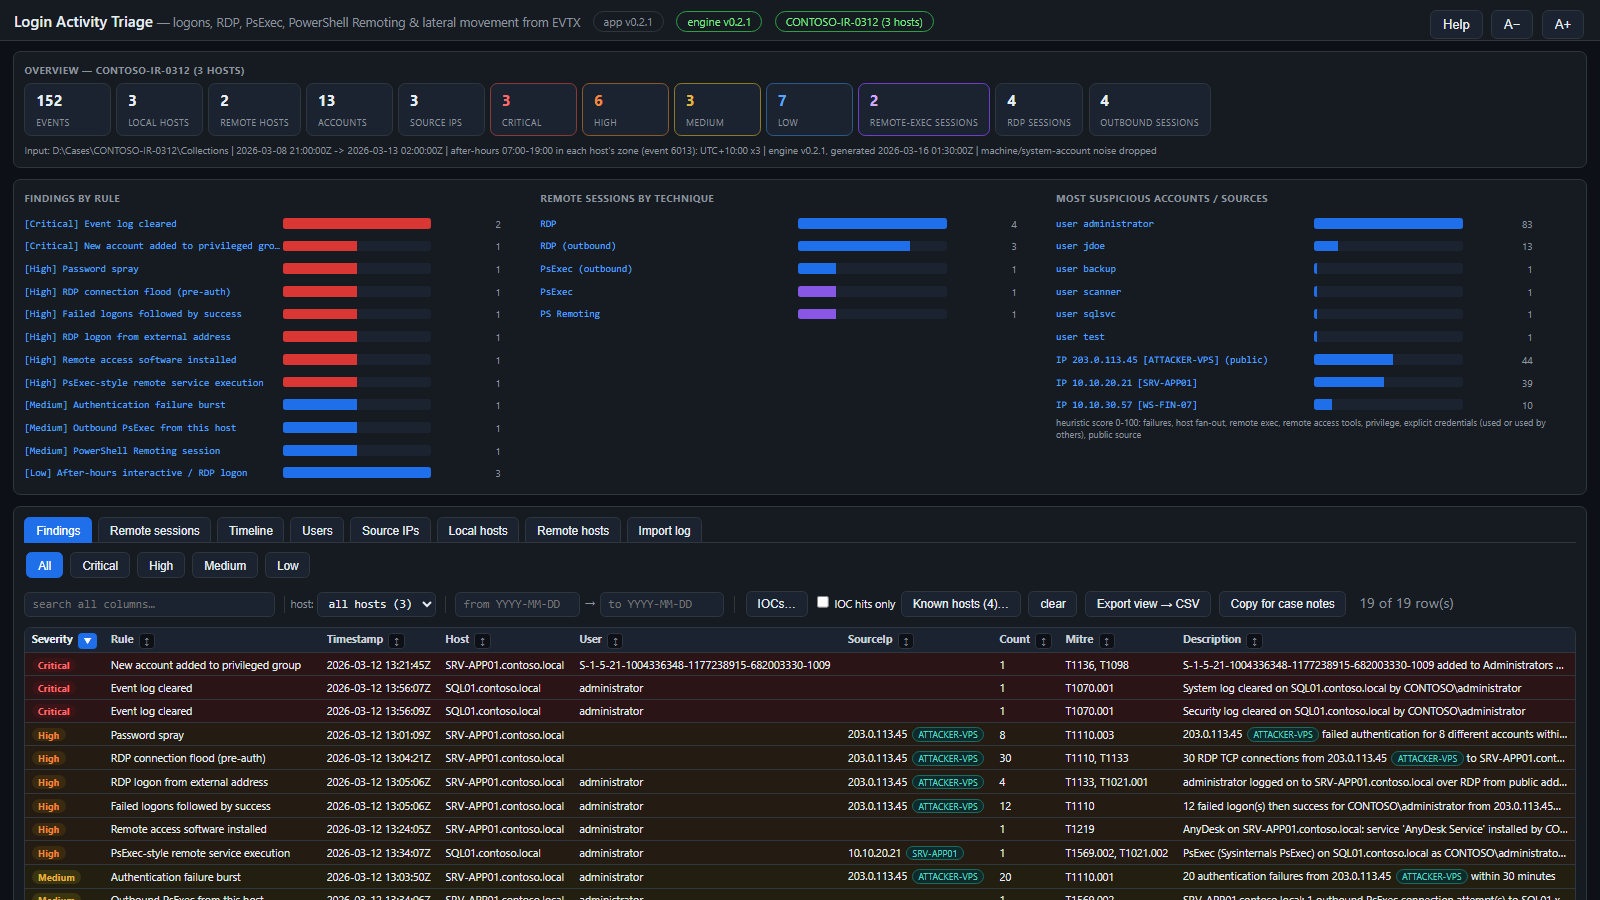Click the sort icon next to Host column
Viewport: 1600px width, 900px height.
tap(483, 641)
